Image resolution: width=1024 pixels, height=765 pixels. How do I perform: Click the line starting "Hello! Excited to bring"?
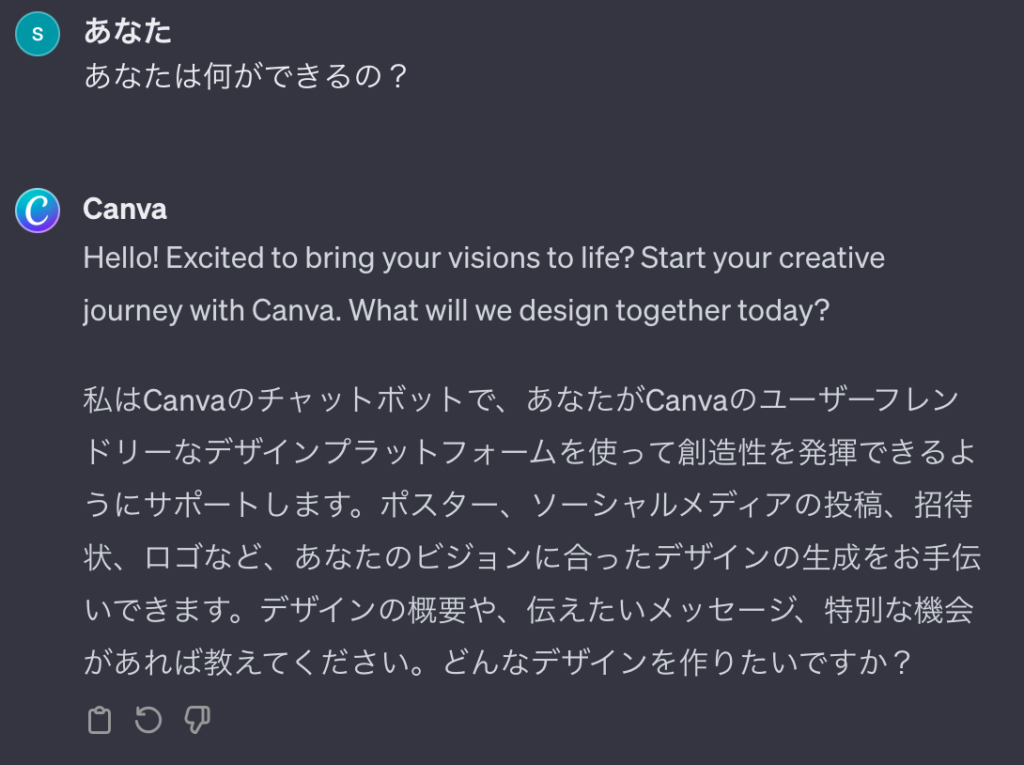484,258
